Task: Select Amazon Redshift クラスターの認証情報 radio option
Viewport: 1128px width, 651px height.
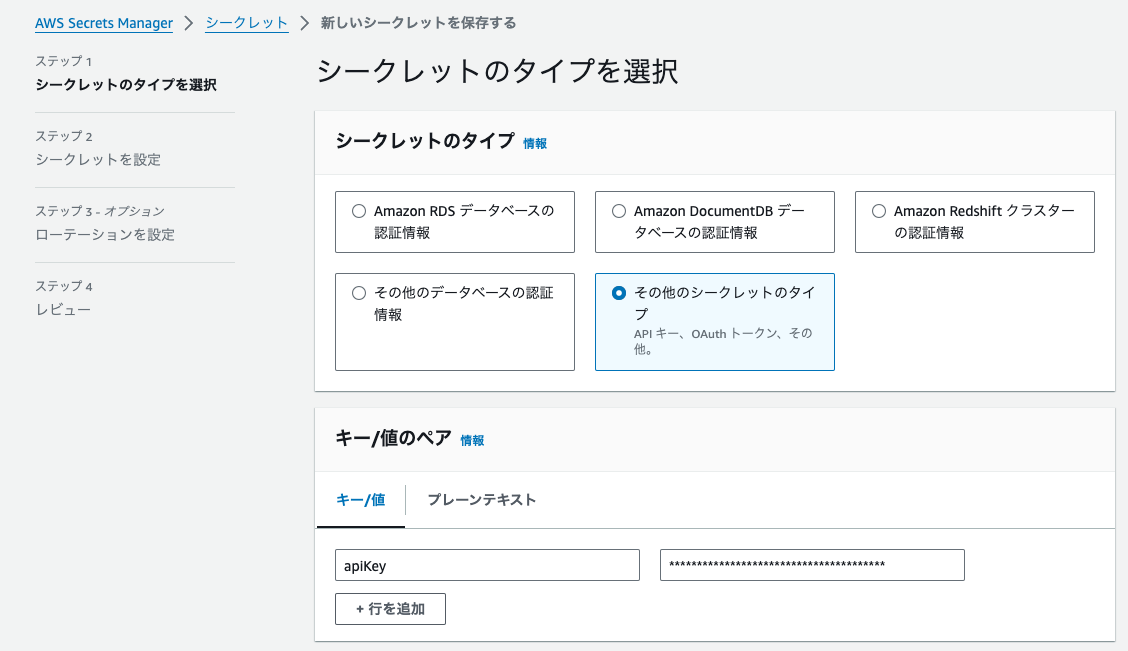Action: (878, 211)
